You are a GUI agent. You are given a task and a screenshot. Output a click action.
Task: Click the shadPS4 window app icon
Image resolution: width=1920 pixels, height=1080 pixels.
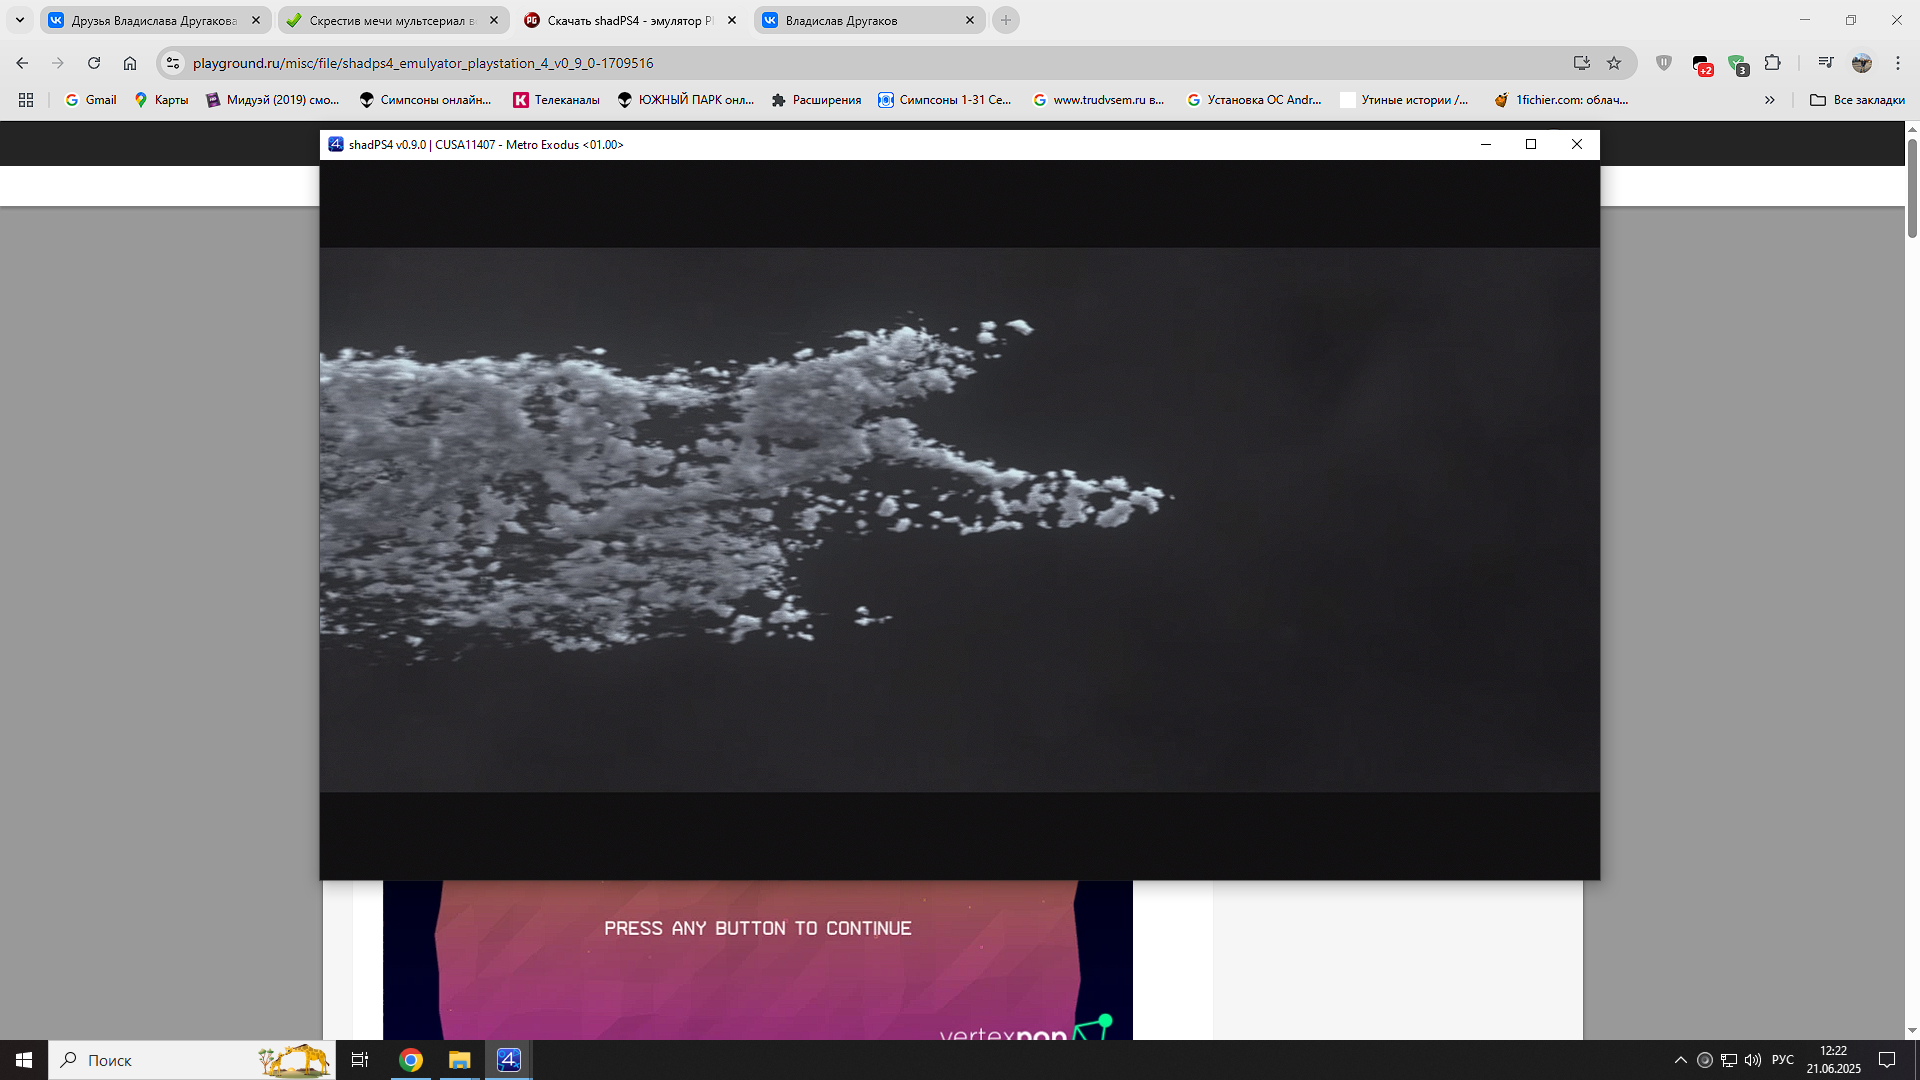point(336,144)
